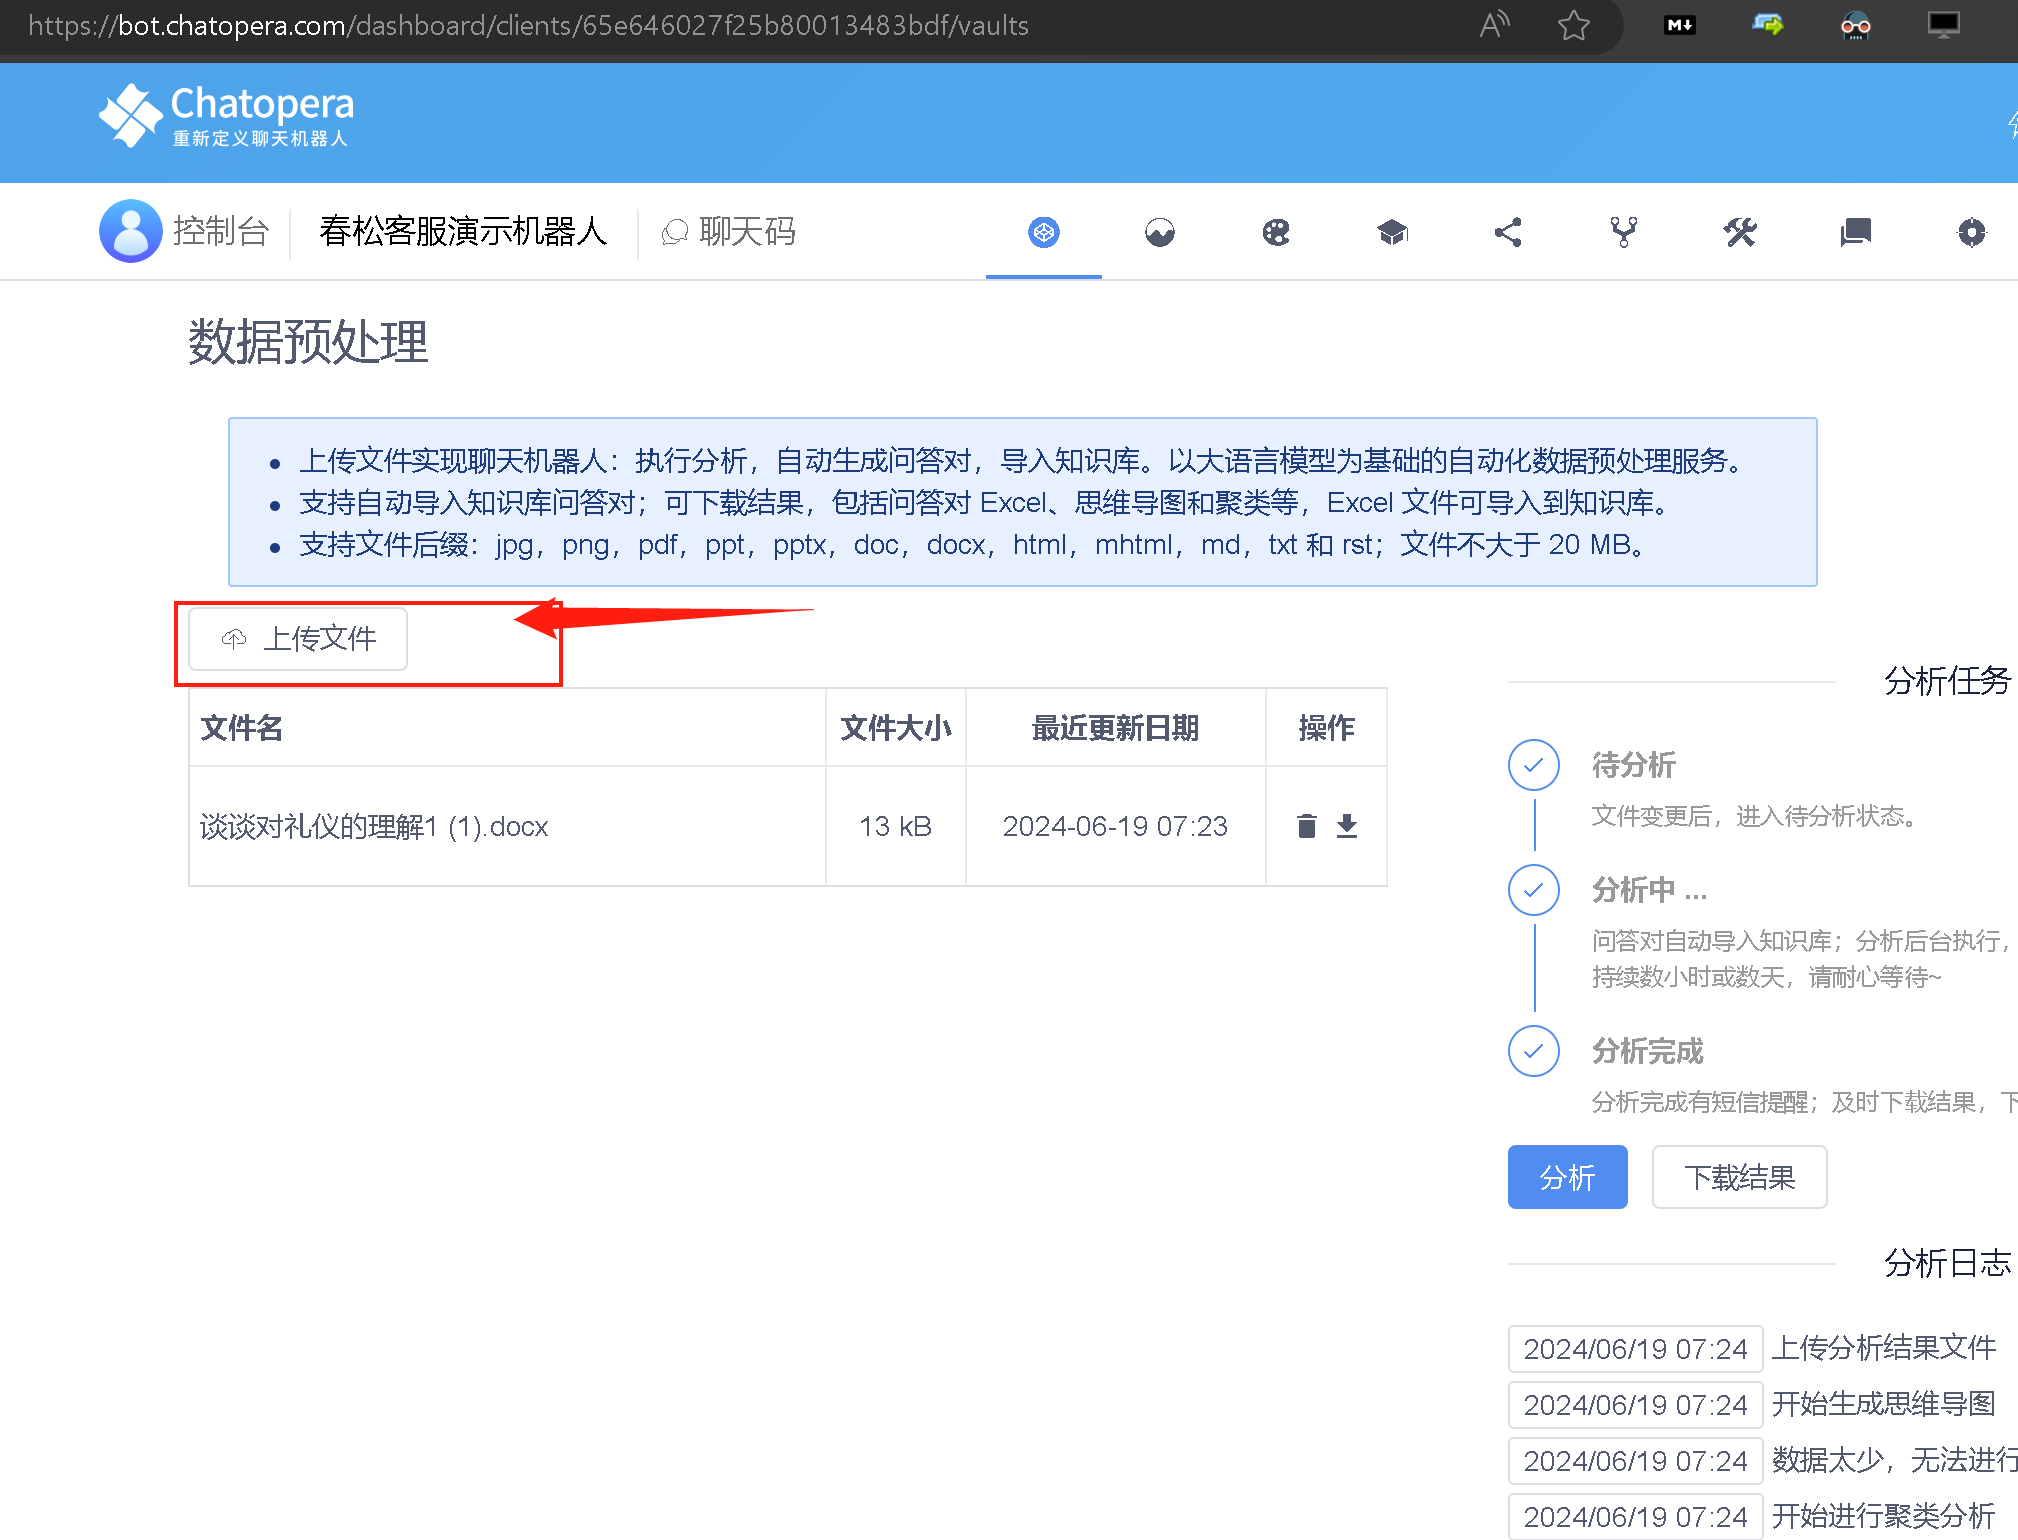This screenshot has height=1540, width=2018.
Task: Select the active data preprocessing tab icon
Action: point(1044,233)
